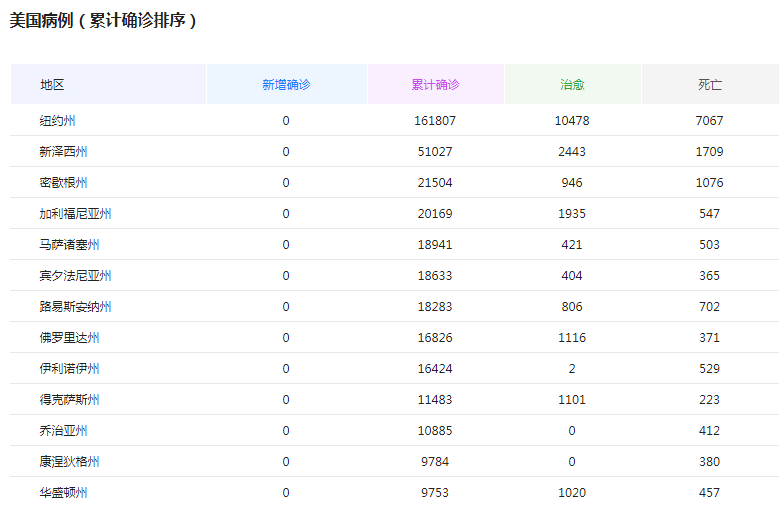784x506 pixels.
Task: Click the 新增确诊 column header
Action: [286, 84]
